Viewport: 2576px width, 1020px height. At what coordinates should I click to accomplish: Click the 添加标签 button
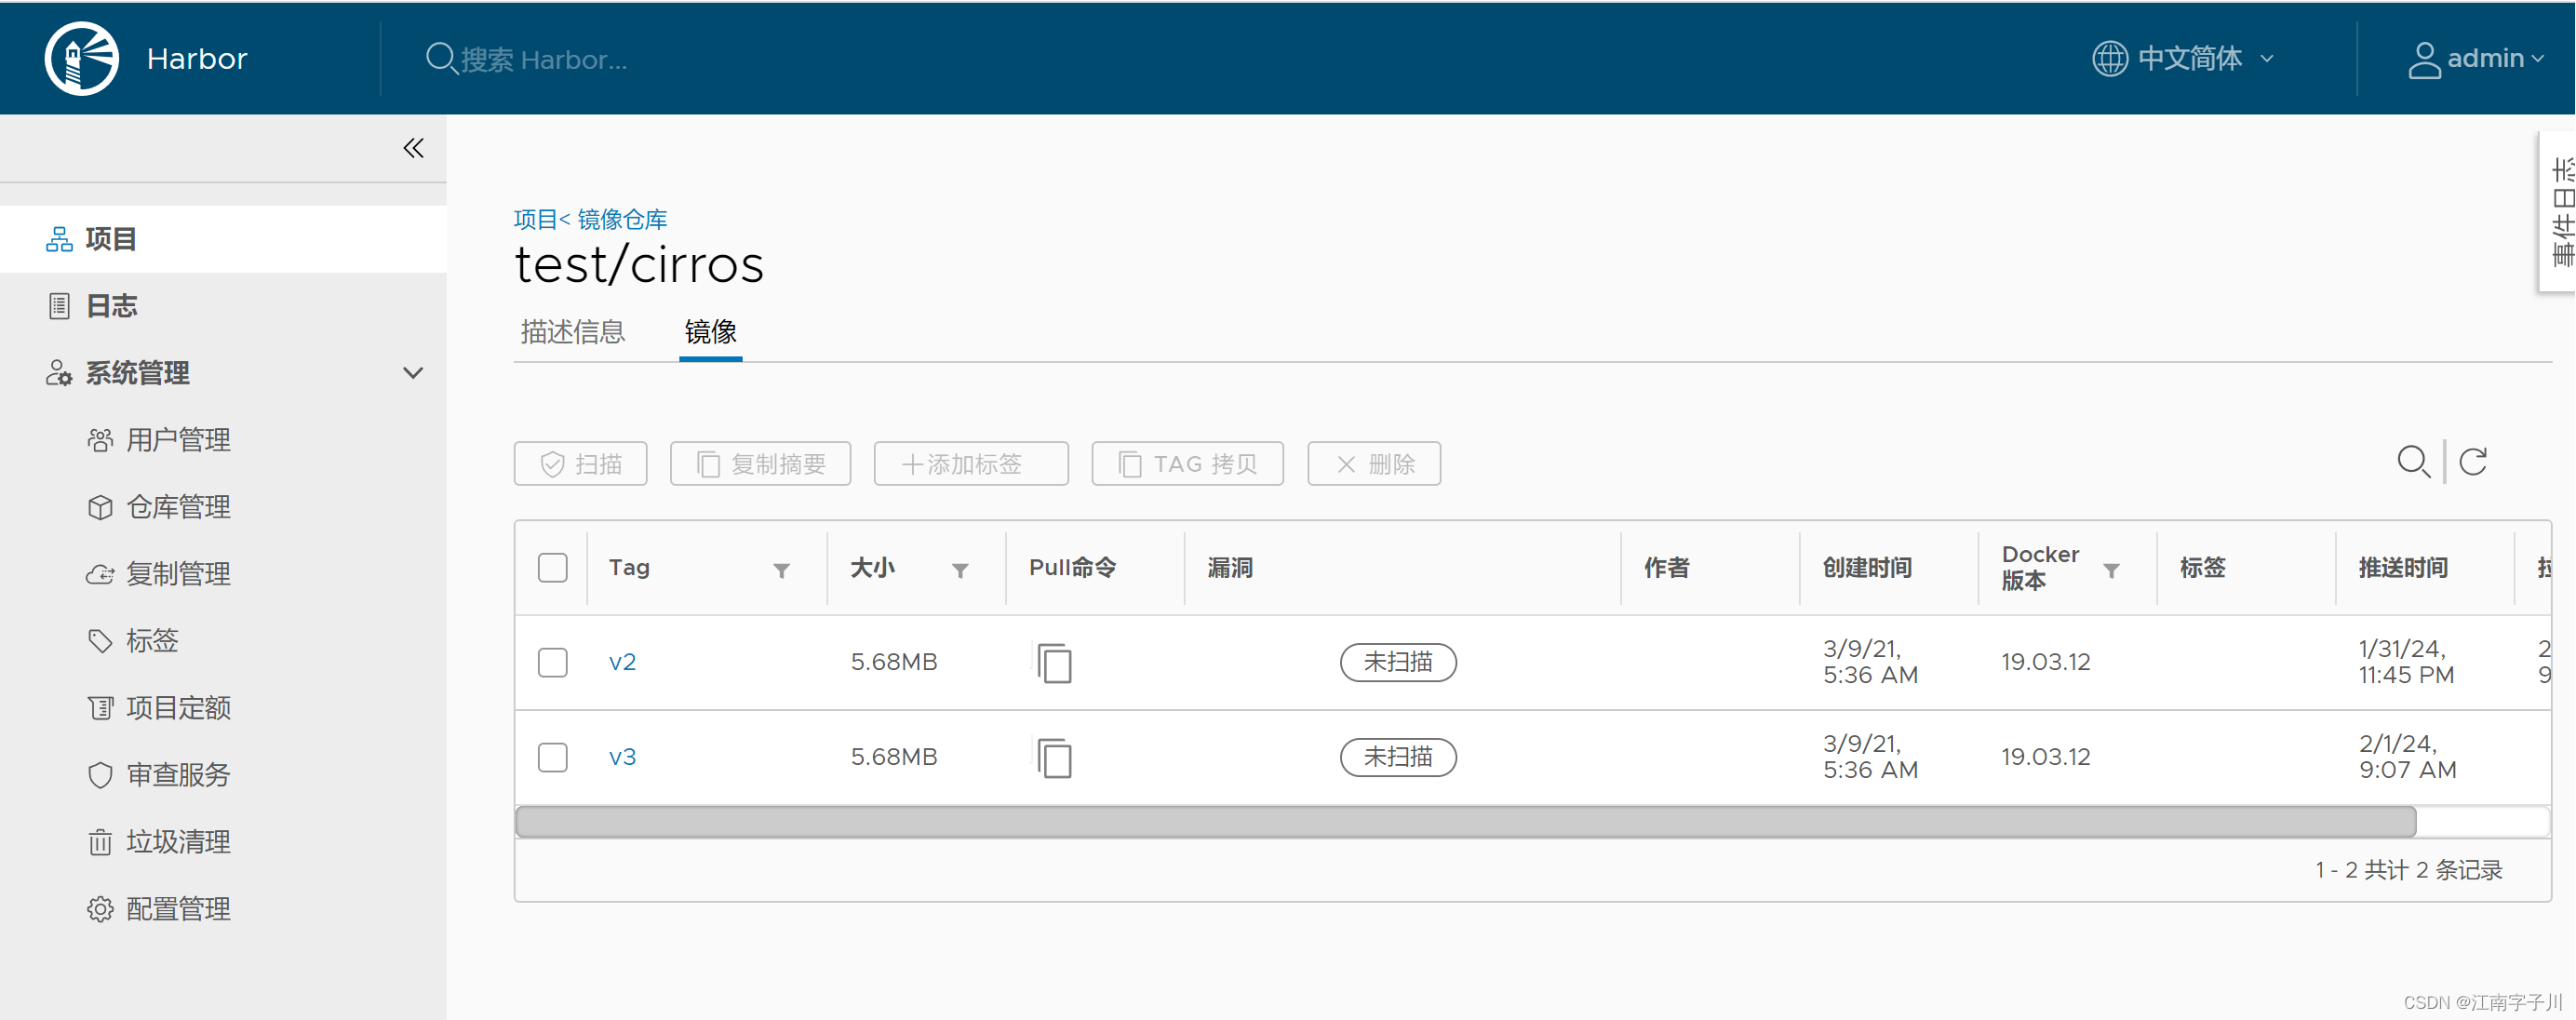point(971,464)
